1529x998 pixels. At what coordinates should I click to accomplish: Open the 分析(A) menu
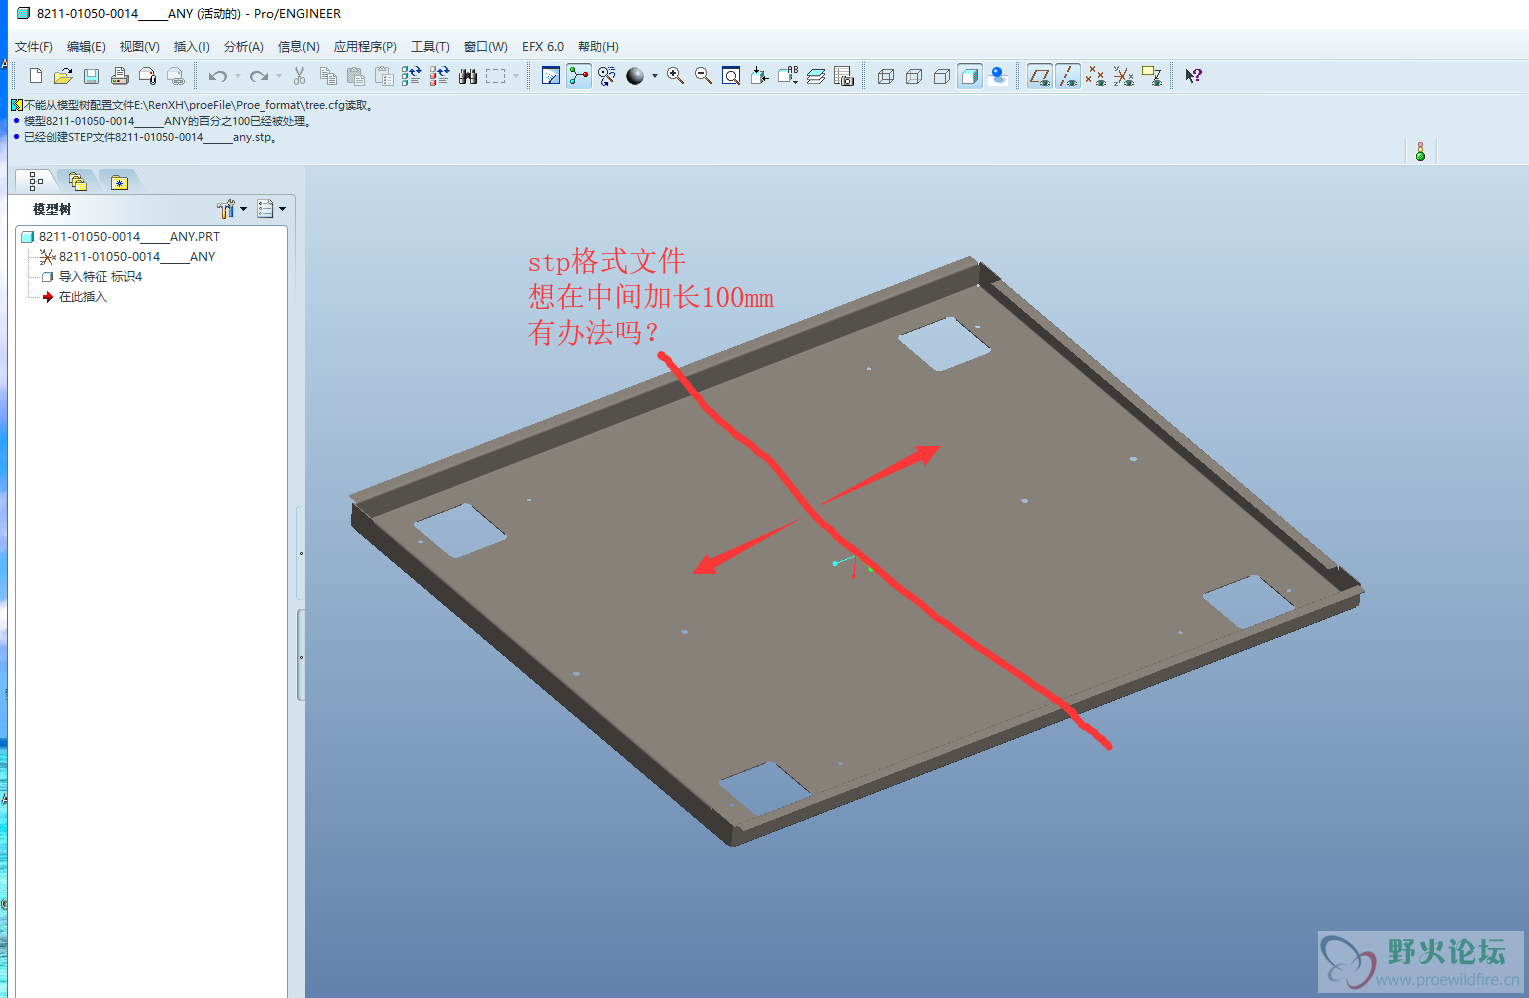tap(244, 47)
